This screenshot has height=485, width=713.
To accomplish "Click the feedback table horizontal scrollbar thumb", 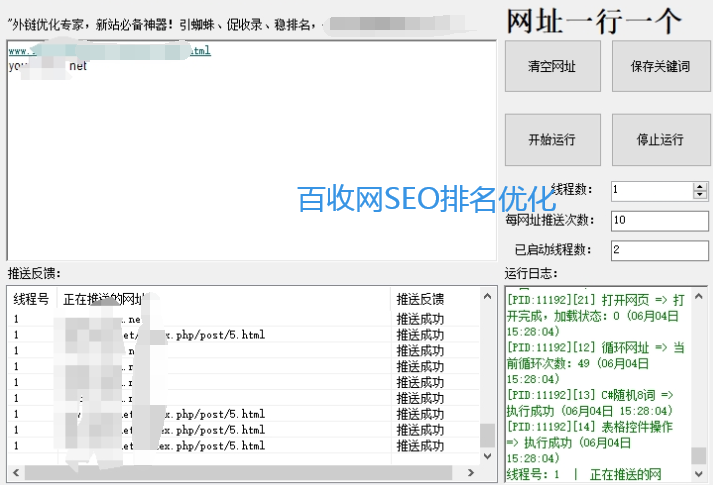I will coord(239,473).
